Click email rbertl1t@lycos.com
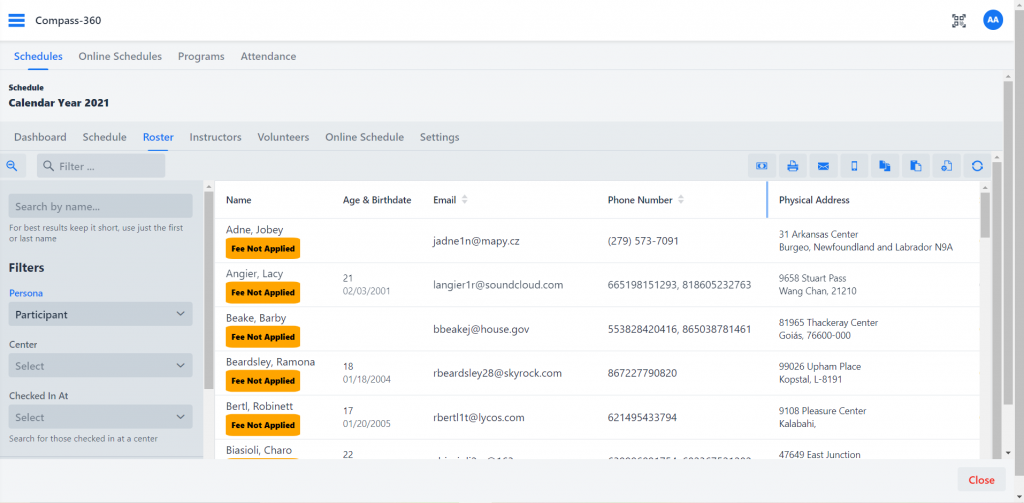This screenshot has width=1024, height=503. tap(479, 417)
